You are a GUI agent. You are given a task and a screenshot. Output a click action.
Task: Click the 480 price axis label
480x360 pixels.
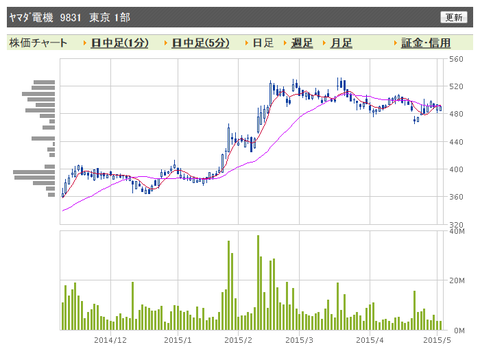pos(456,114)
